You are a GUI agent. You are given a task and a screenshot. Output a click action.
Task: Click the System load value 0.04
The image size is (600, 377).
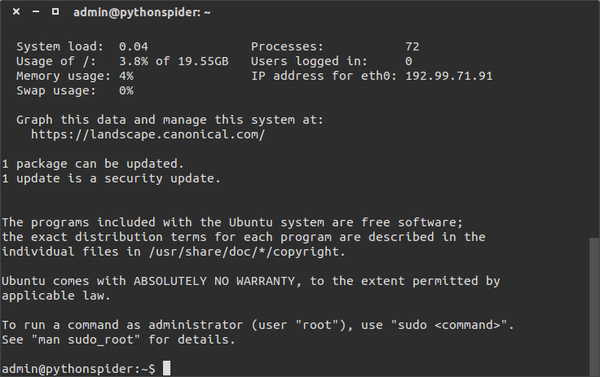tap(133, 47)
